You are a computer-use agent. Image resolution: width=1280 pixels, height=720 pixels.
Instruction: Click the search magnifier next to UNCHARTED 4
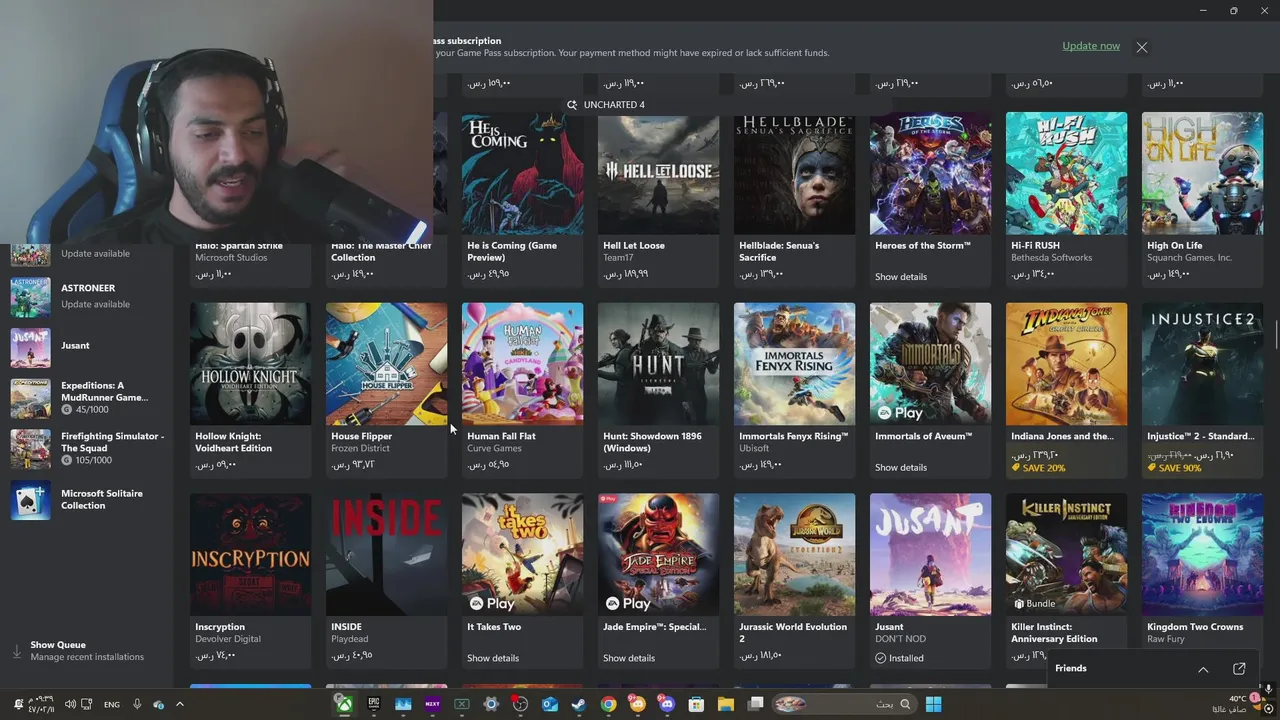tap(572, 105)
